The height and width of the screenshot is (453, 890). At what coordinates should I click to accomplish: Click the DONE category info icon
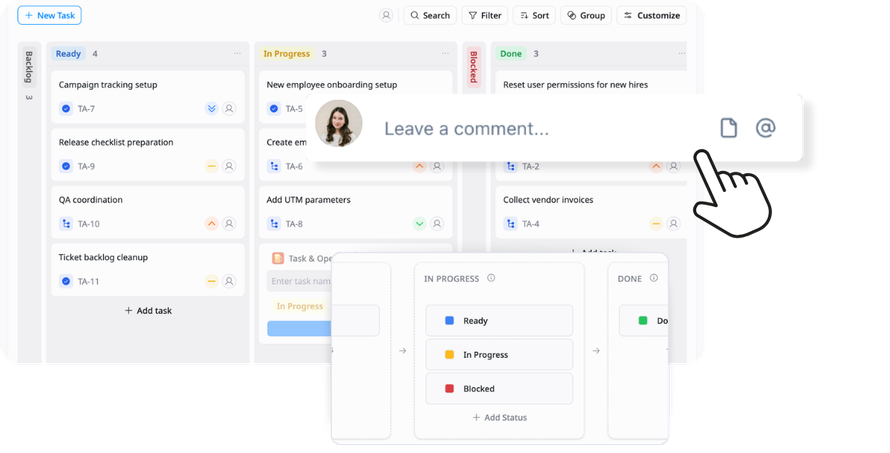[654, 278]
